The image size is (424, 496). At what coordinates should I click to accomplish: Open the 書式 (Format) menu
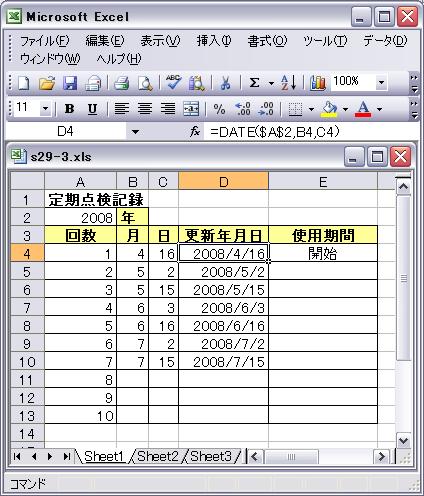[x=267, y=41]
